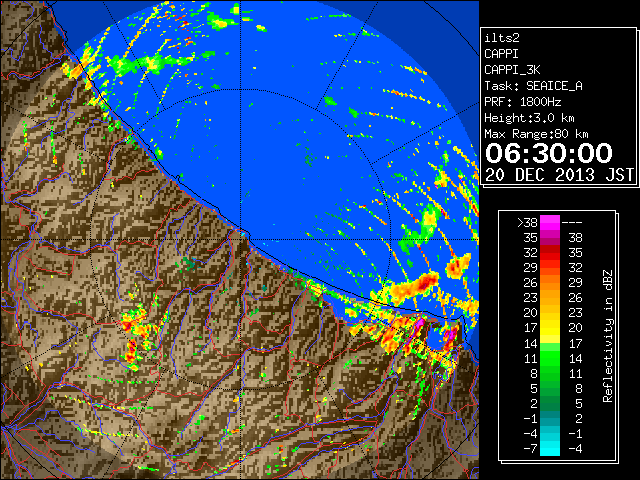The width and height of the screenshot is (640, 480).
Task: Select the 'CAPPI_3K' product label
Action: pos(512,70)
